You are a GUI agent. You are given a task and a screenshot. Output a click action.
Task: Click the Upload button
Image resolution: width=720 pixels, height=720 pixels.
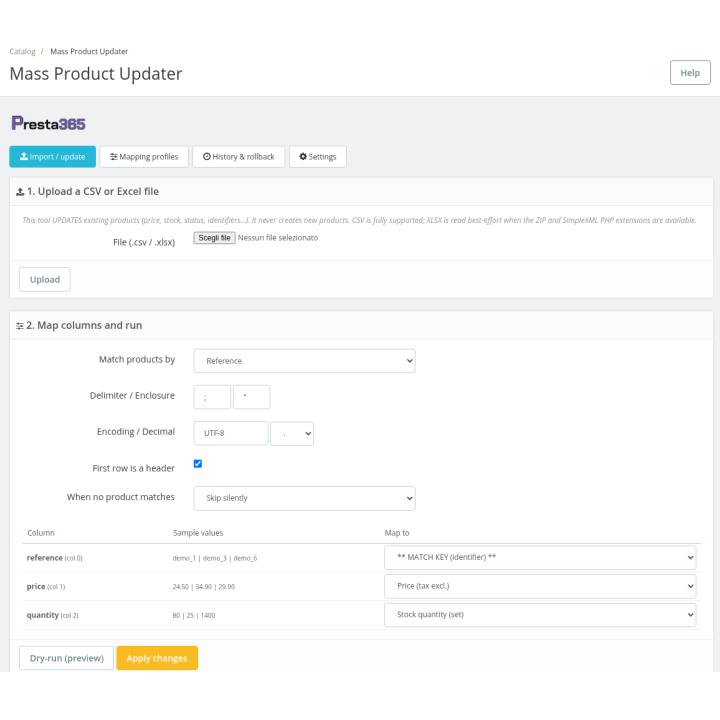[x=45, y=279]
